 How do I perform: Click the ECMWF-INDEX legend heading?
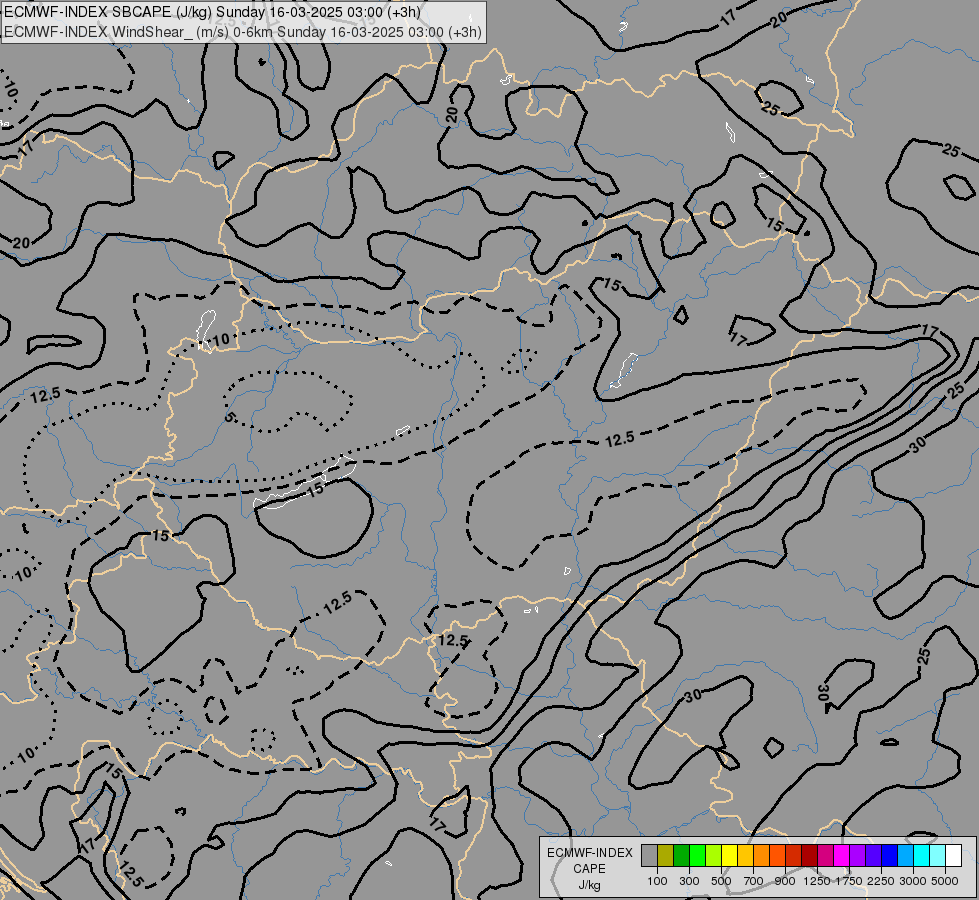tap(589, 853)
